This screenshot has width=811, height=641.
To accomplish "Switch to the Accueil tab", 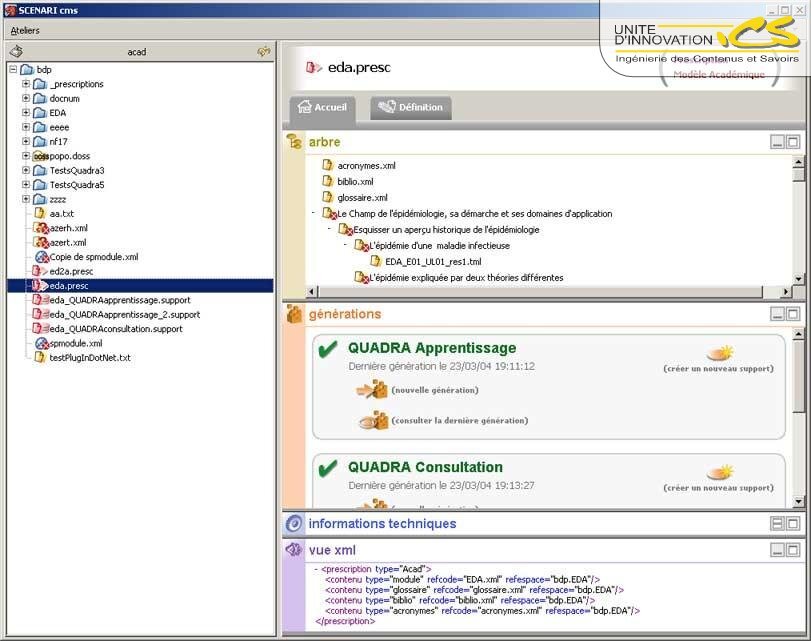I will pos(322,107).
